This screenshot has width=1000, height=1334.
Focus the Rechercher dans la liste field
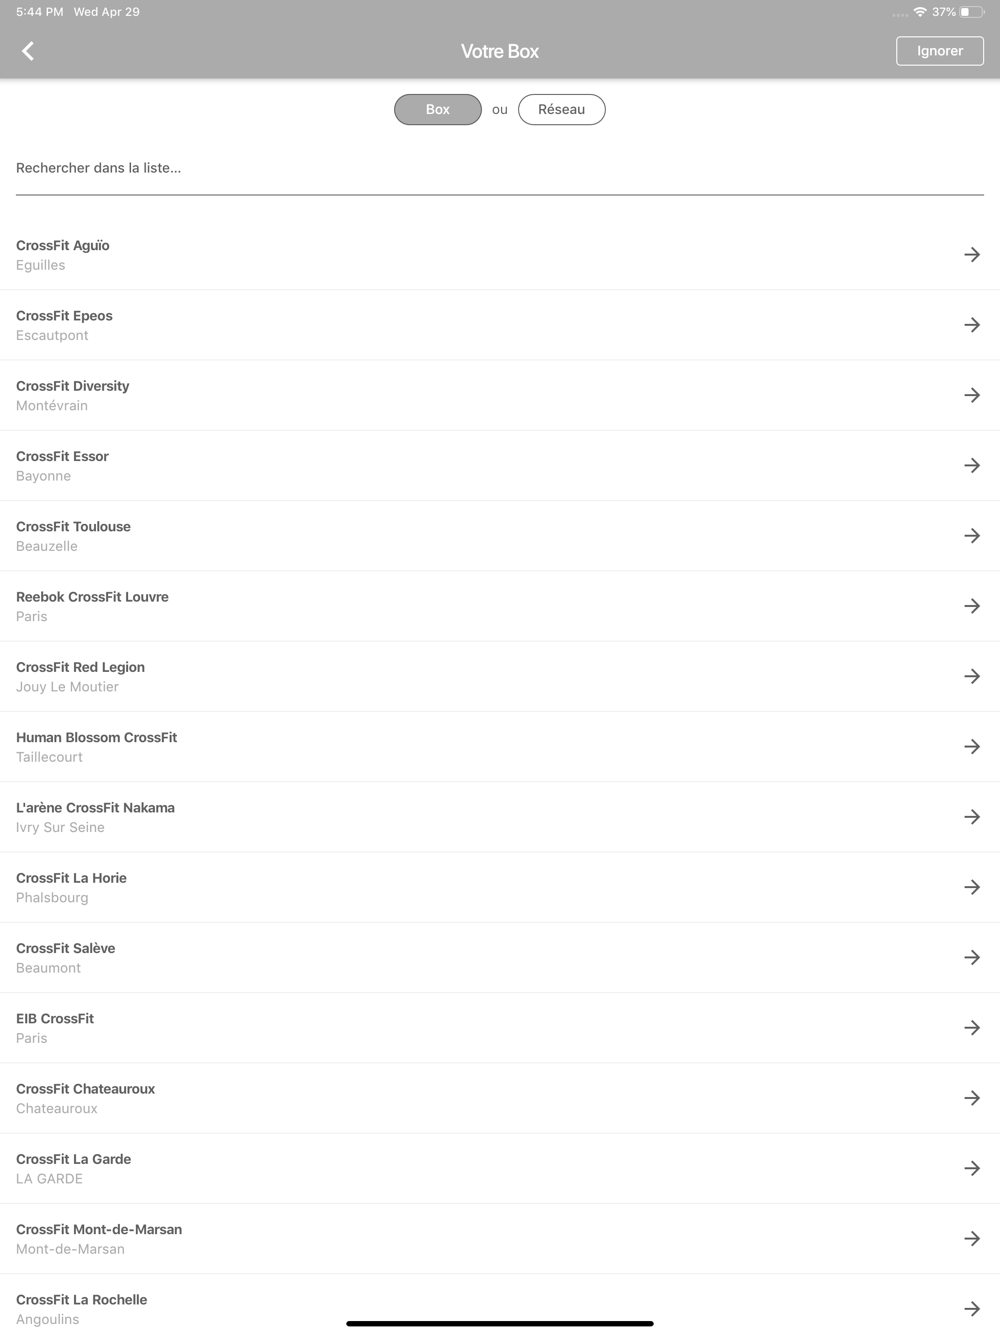500,168
